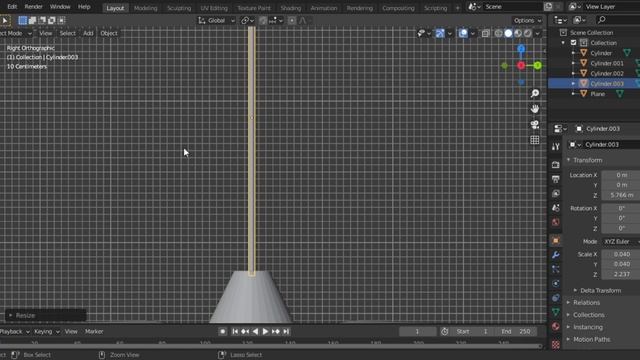Expand the Delta Transform panel
Screen dimensions: 640x360
click(600, 291)
